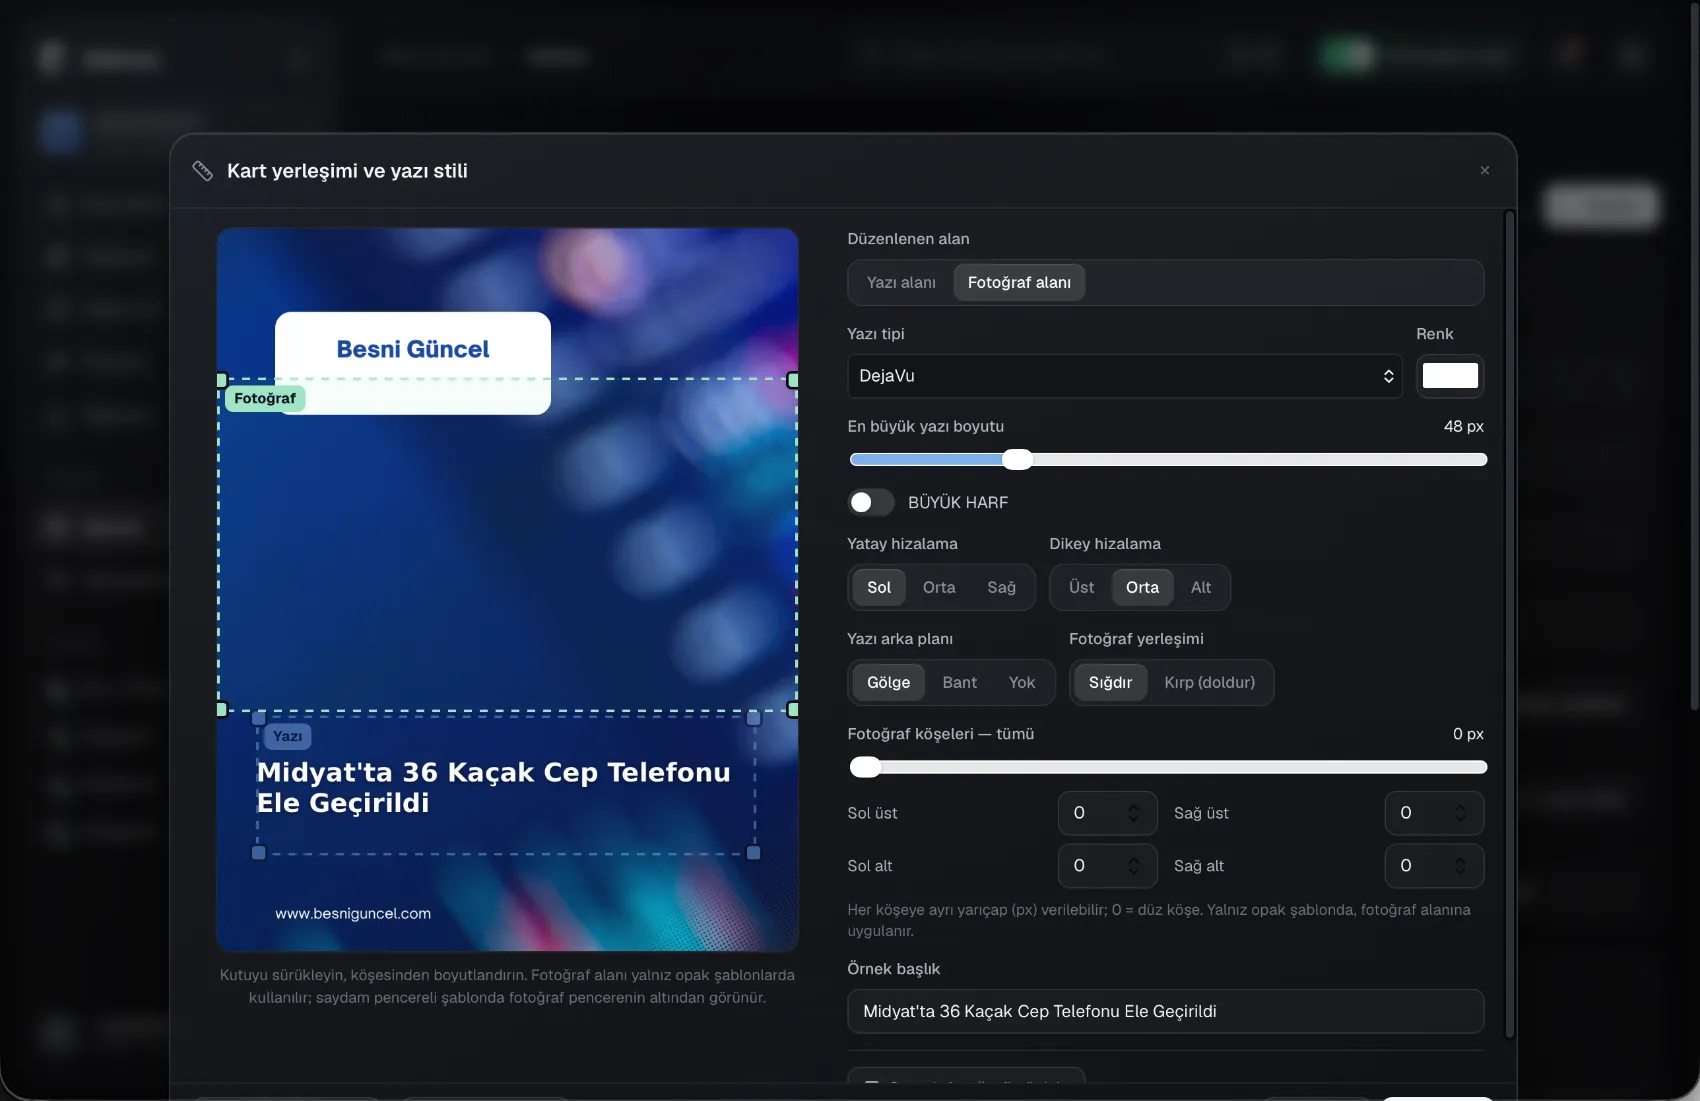This screenshot has height=1101, width=1700.
Task: Click the Yazı area label tag
Action: (288, 736)
